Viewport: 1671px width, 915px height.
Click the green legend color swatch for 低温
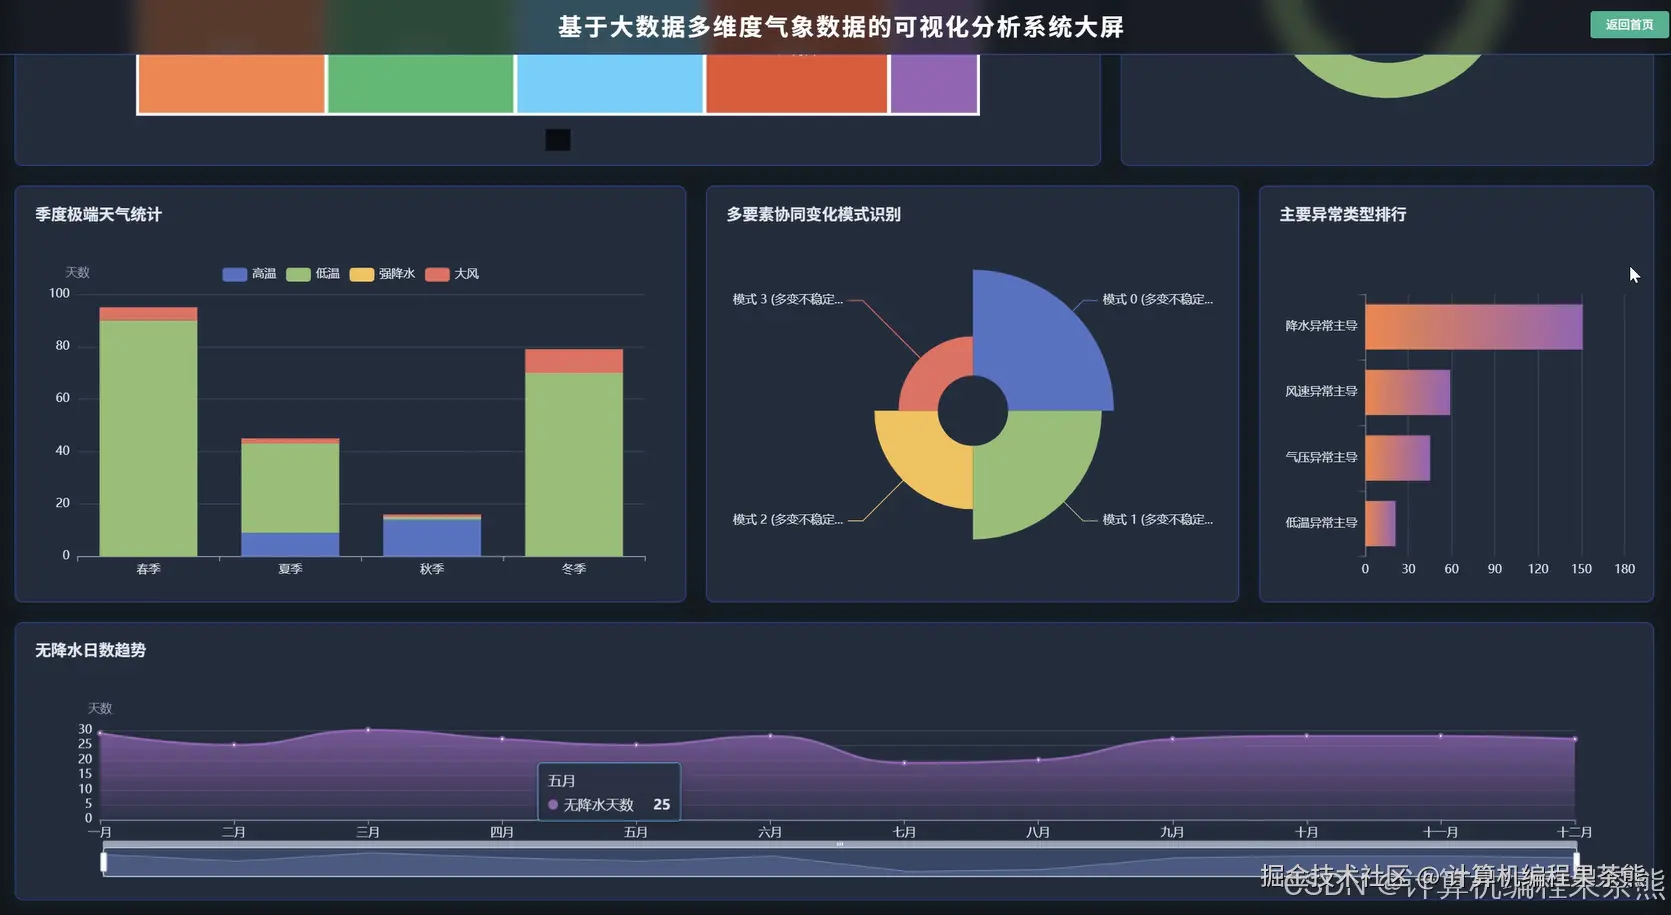(297, 273)
